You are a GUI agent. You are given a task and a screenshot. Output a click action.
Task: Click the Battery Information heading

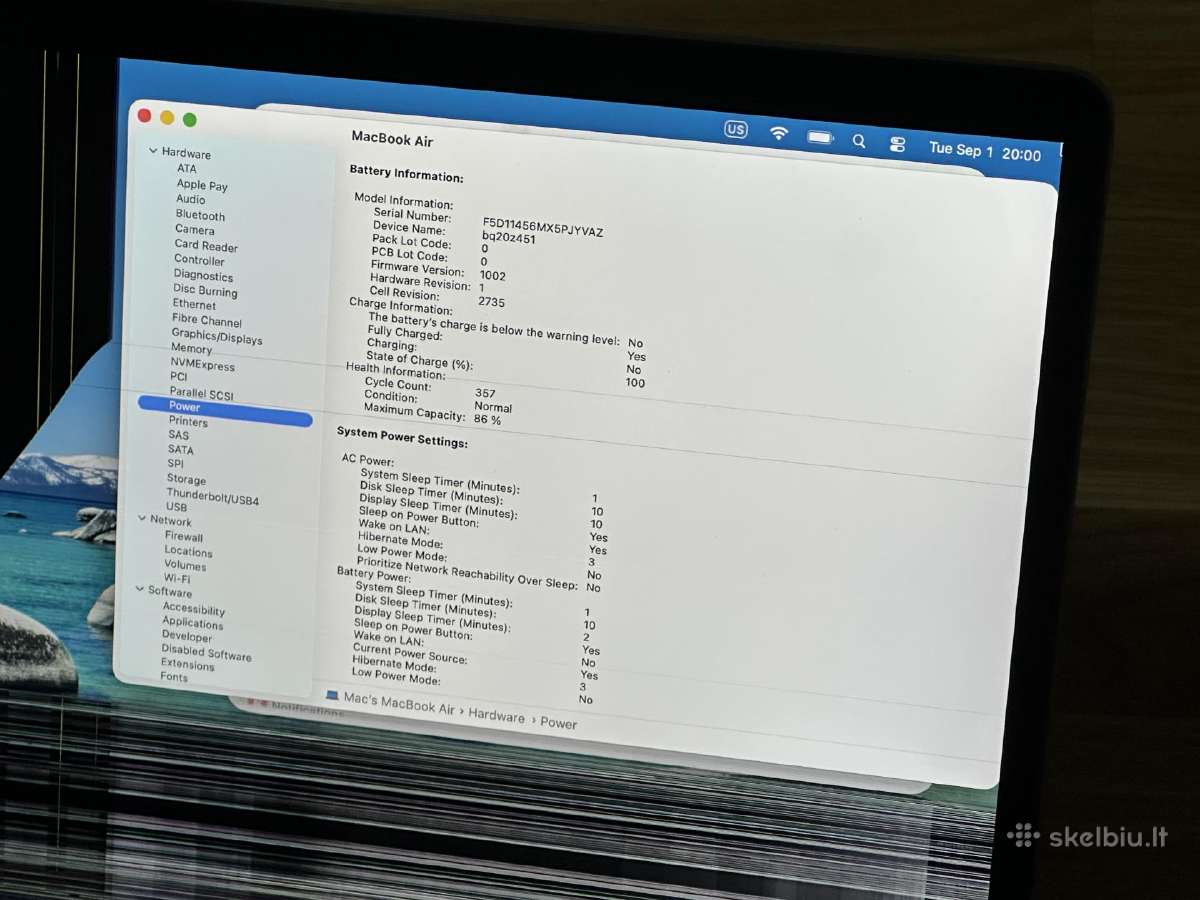pyautogui.click(x=406, y=175)
